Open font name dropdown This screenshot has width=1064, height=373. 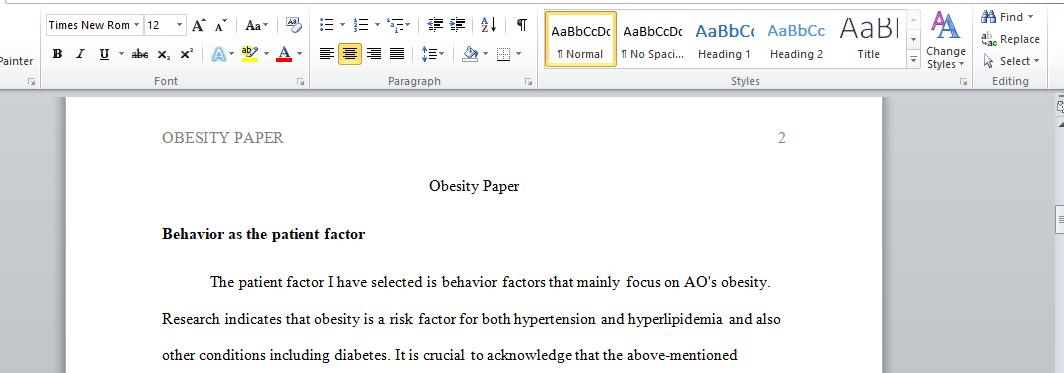tap(137, 25)
